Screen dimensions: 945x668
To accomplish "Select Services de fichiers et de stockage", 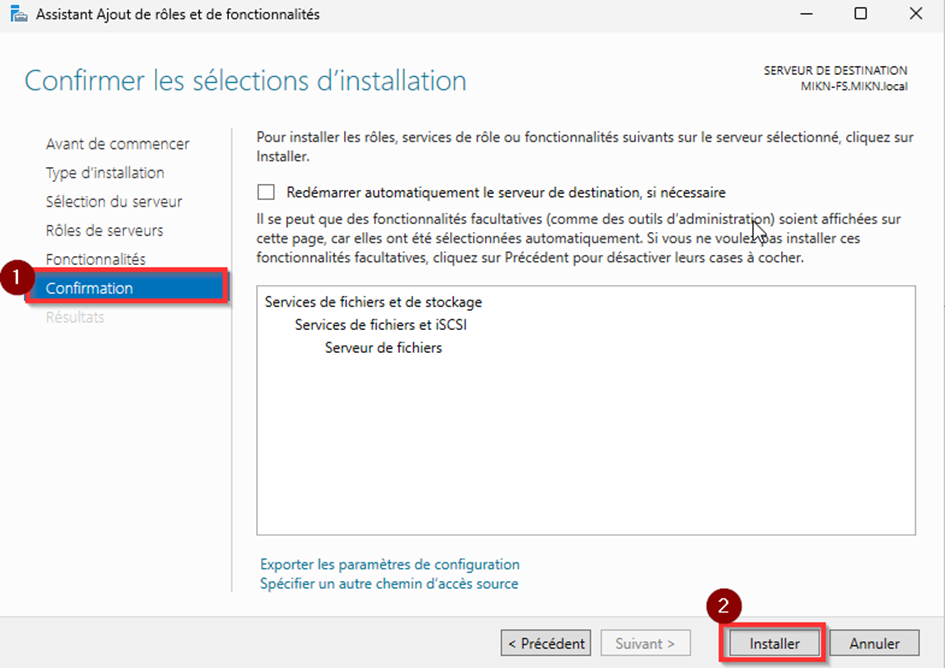I will (x=373, y=302).
